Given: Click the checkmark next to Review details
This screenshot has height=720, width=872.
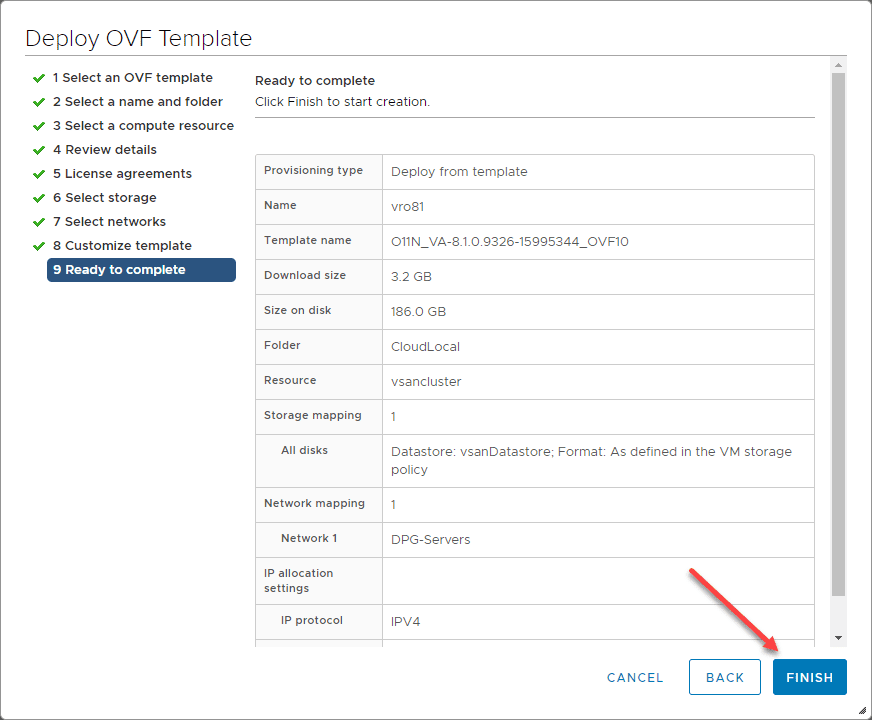Looking at the screenshot, I should [39, 149].
